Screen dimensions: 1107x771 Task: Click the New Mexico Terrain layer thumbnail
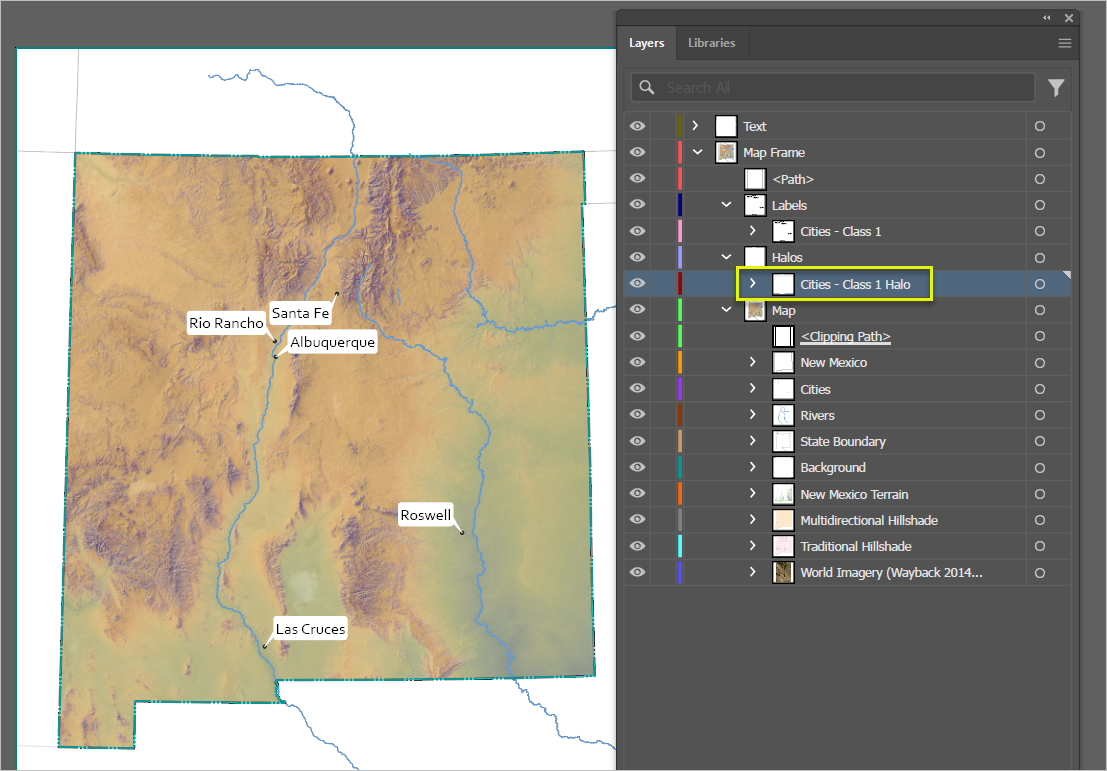tap(783, 493)
